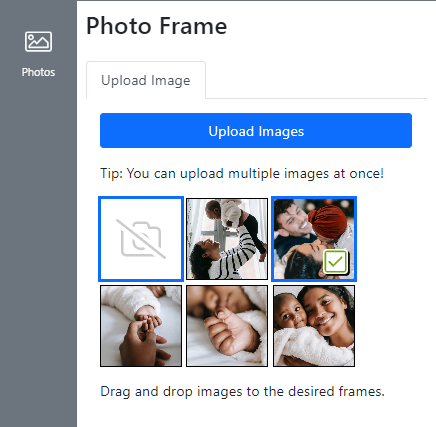Click the red beanie in the couple photo

[324, 219]
